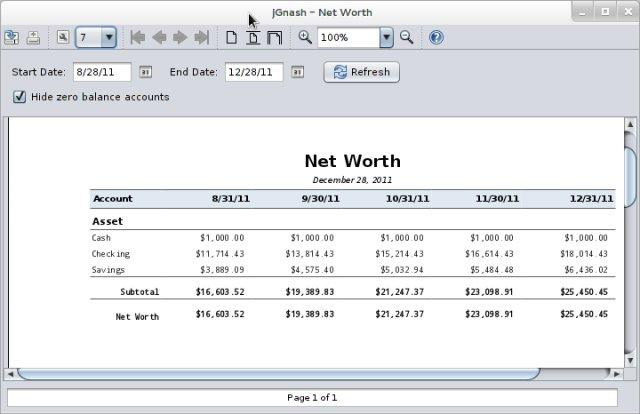The width and height of the screenshot is (640, 414).
Task: Click the Page 1 of 1 status bar
Action: coord(312,398)
